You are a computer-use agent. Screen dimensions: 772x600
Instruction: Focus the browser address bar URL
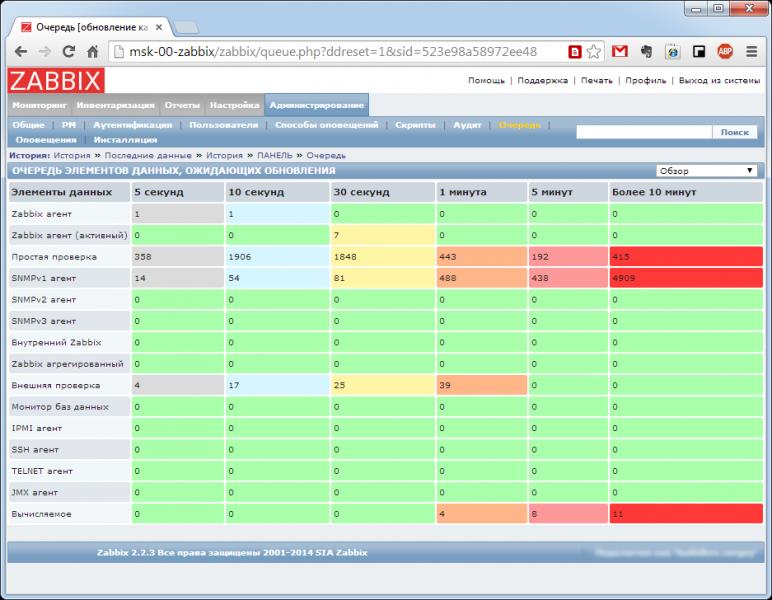click(x=332, y=51)
